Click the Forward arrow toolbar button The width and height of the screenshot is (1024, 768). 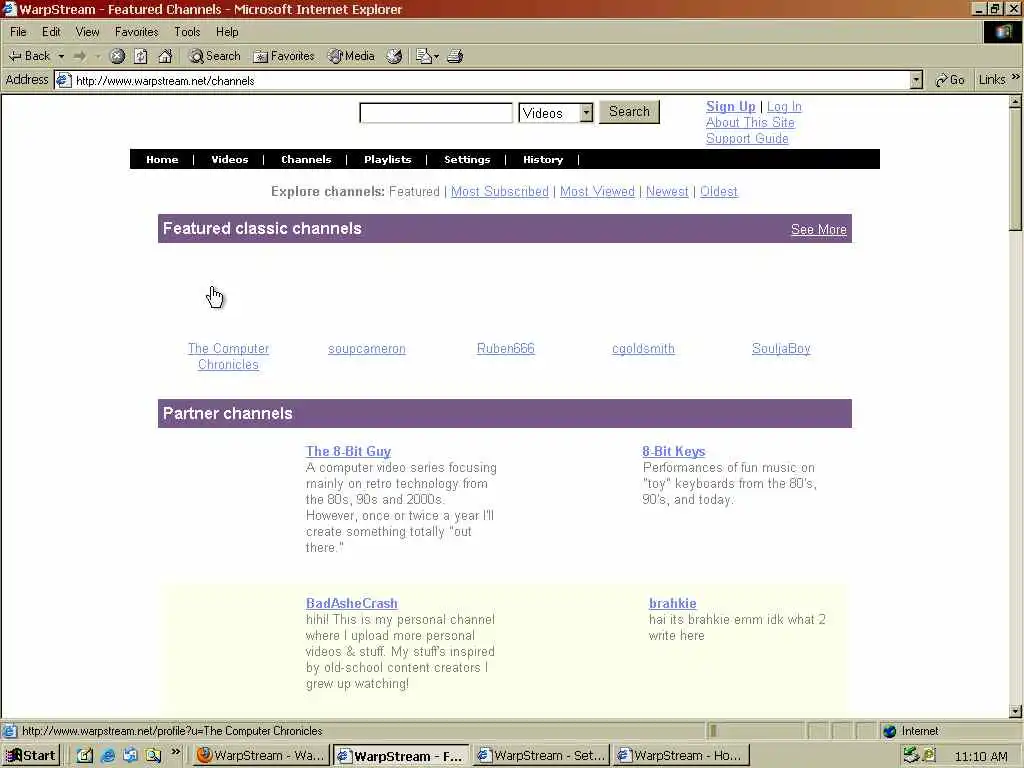pos(80,56)
